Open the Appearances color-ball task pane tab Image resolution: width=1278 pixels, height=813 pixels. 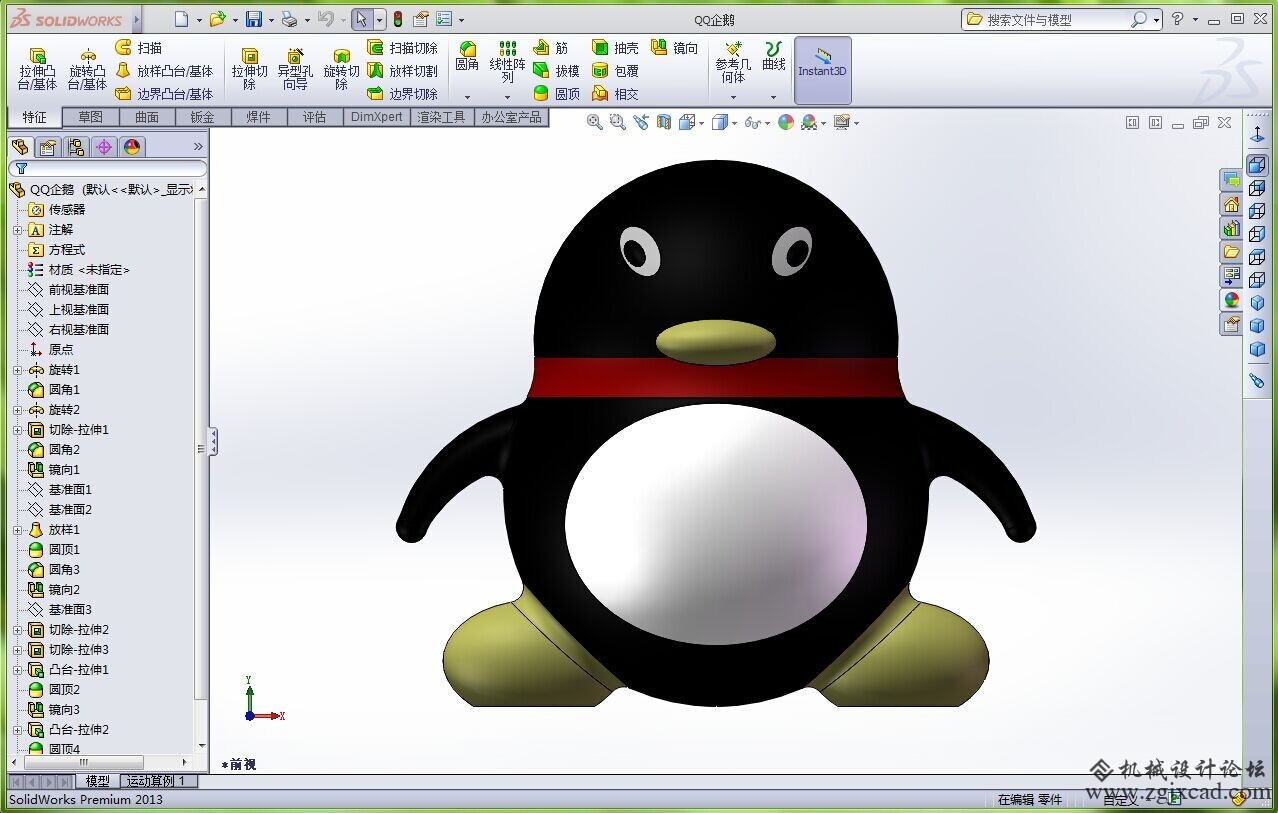click(x=1231, y=300)
